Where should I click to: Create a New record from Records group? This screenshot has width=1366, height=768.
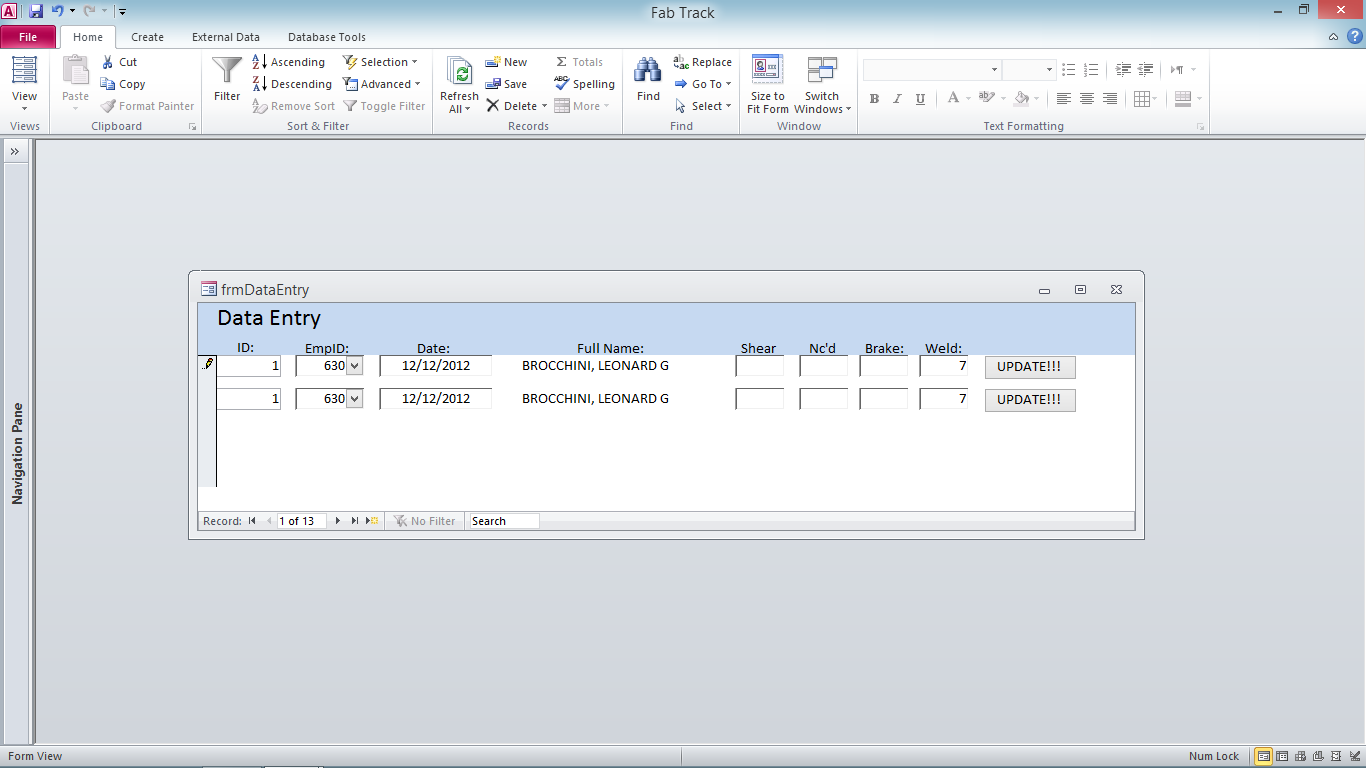pyautogui.click(x=506, y=62)
